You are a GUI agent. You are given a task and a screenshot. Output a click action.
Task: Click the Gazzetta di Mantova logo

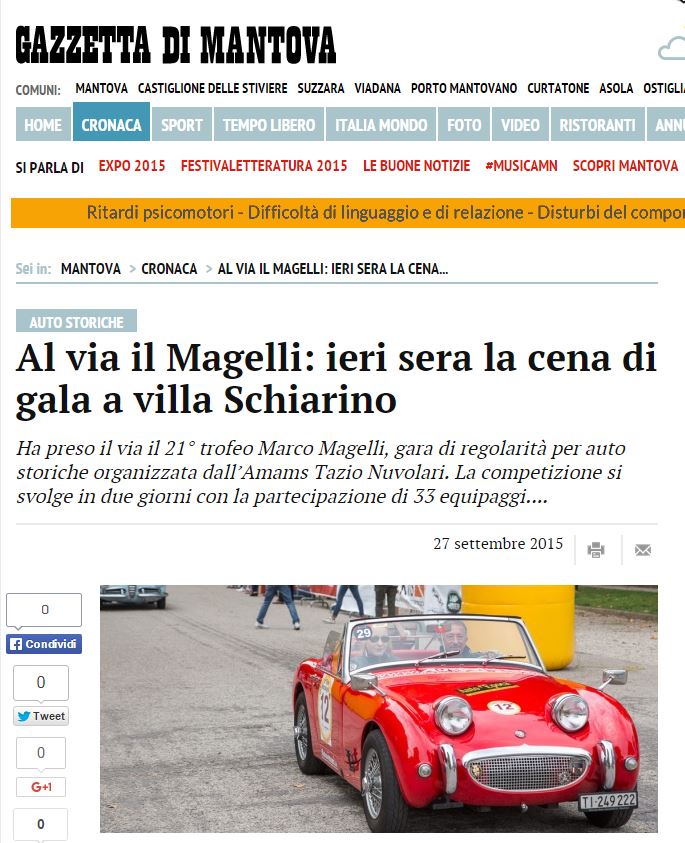(x=176, y=45)
